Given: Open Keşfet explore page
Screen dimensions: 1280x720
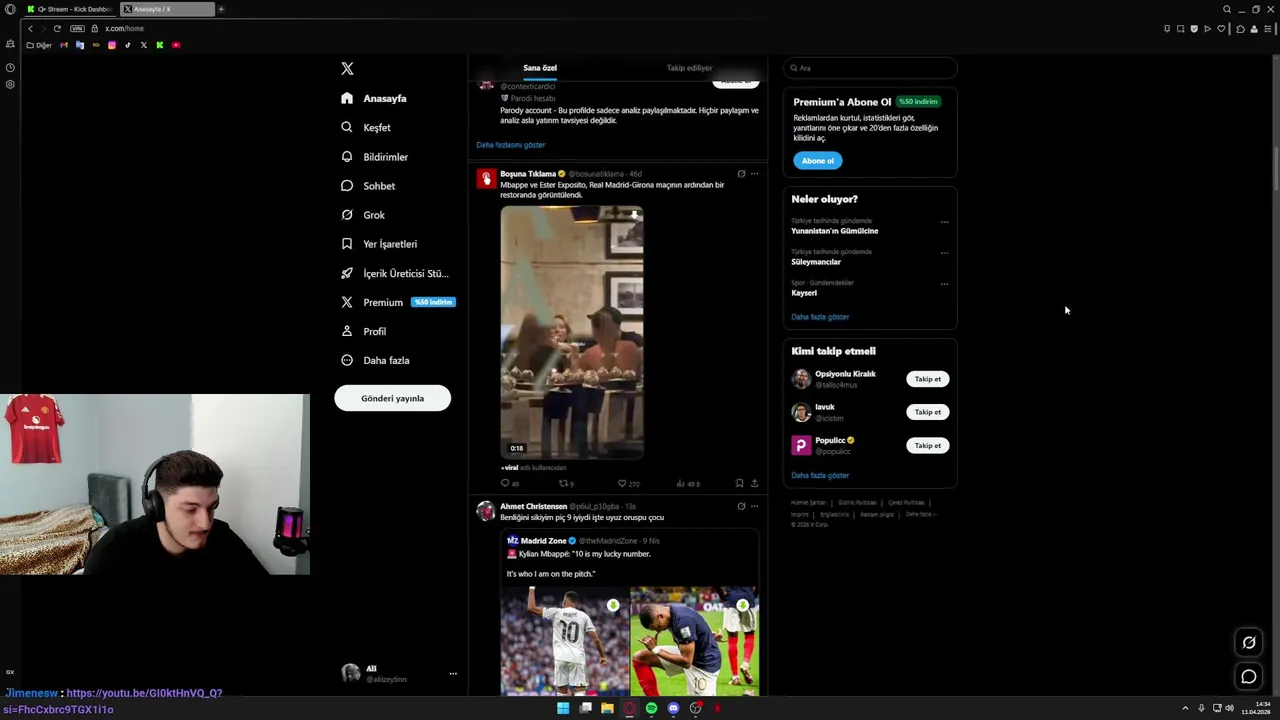Looking at the screenshot, I should [x=366, y=127].
